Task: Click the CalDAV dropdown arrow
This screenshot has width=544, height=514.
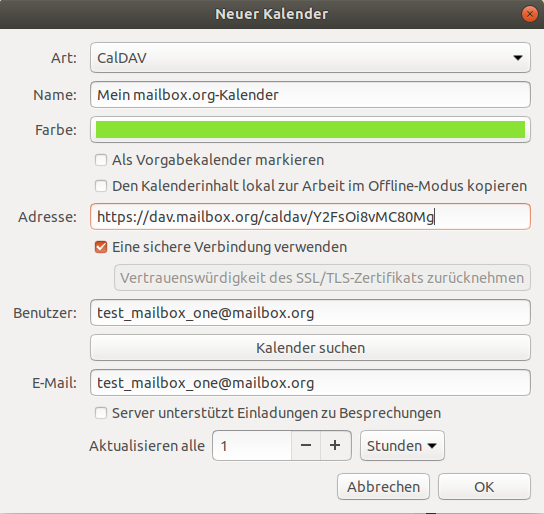Action: 518,58
